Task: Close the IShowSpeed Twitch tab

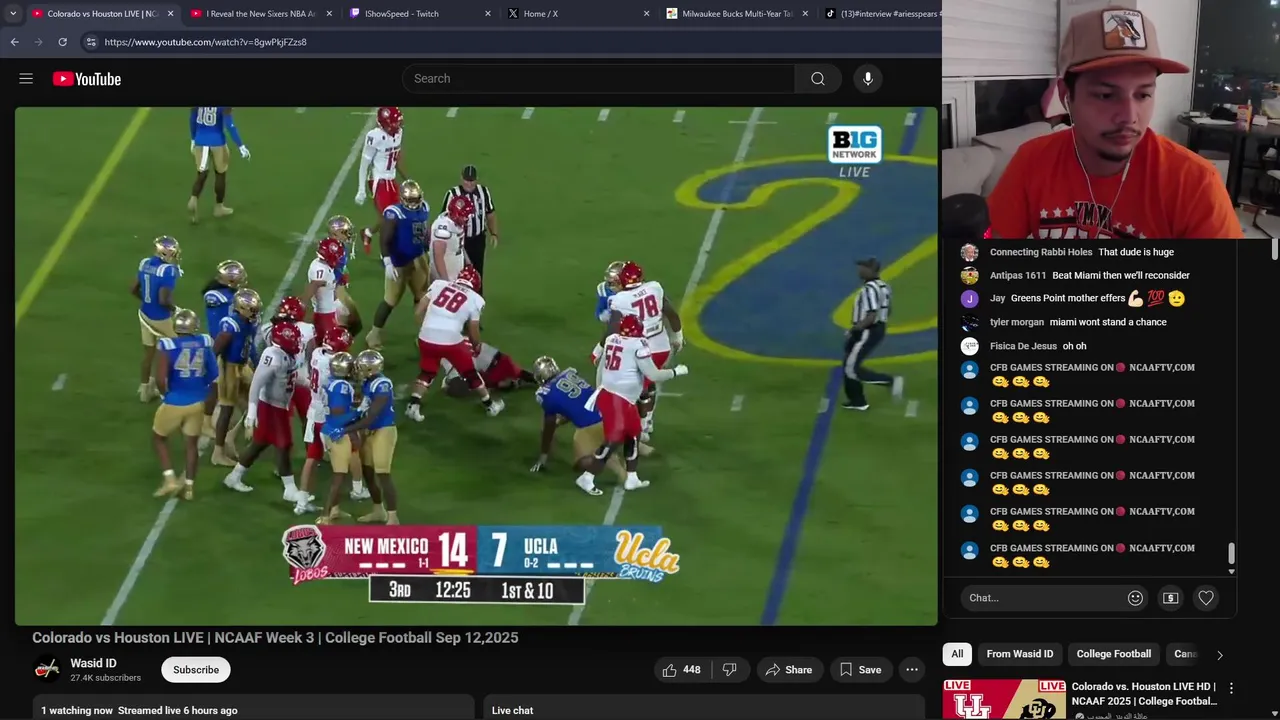Action: [x=488, y=14]
